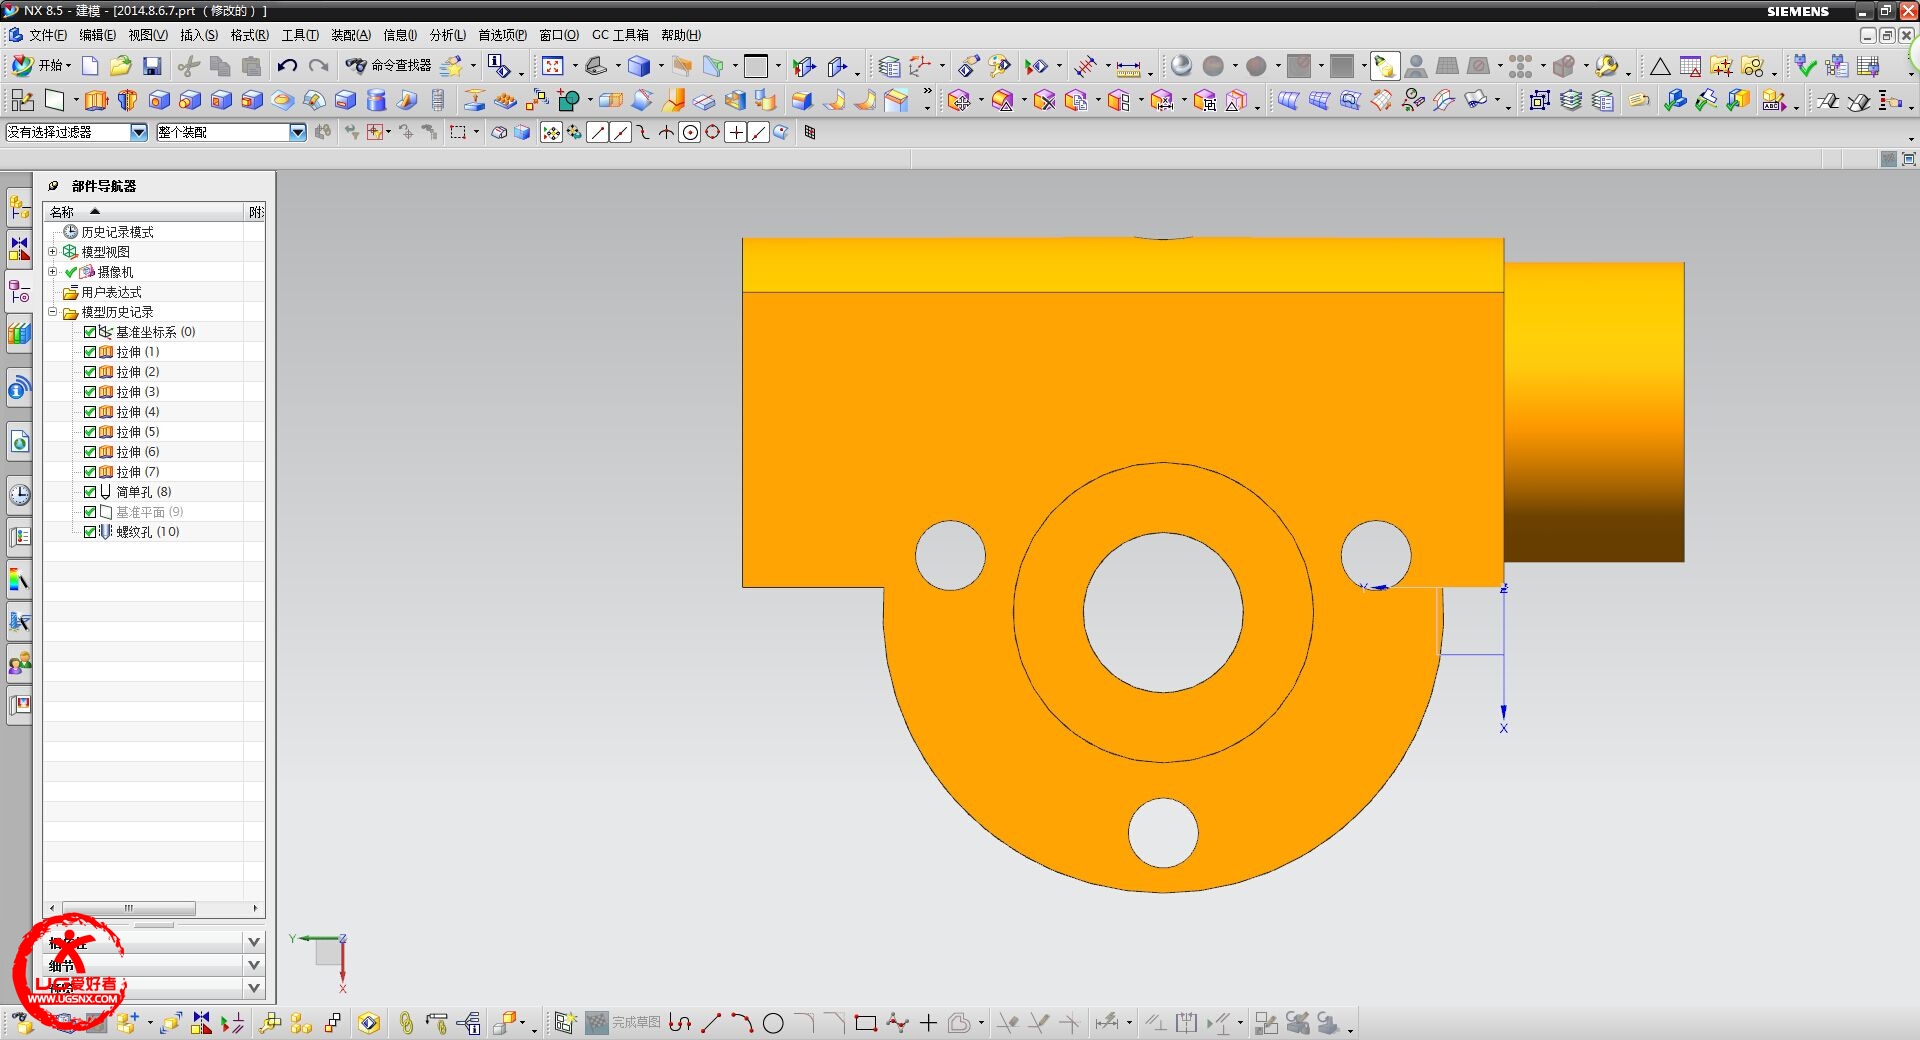Screen dimensions: 1920x1040
Task: Click the yellow tag icon
Action: (x=1639, y=100)
